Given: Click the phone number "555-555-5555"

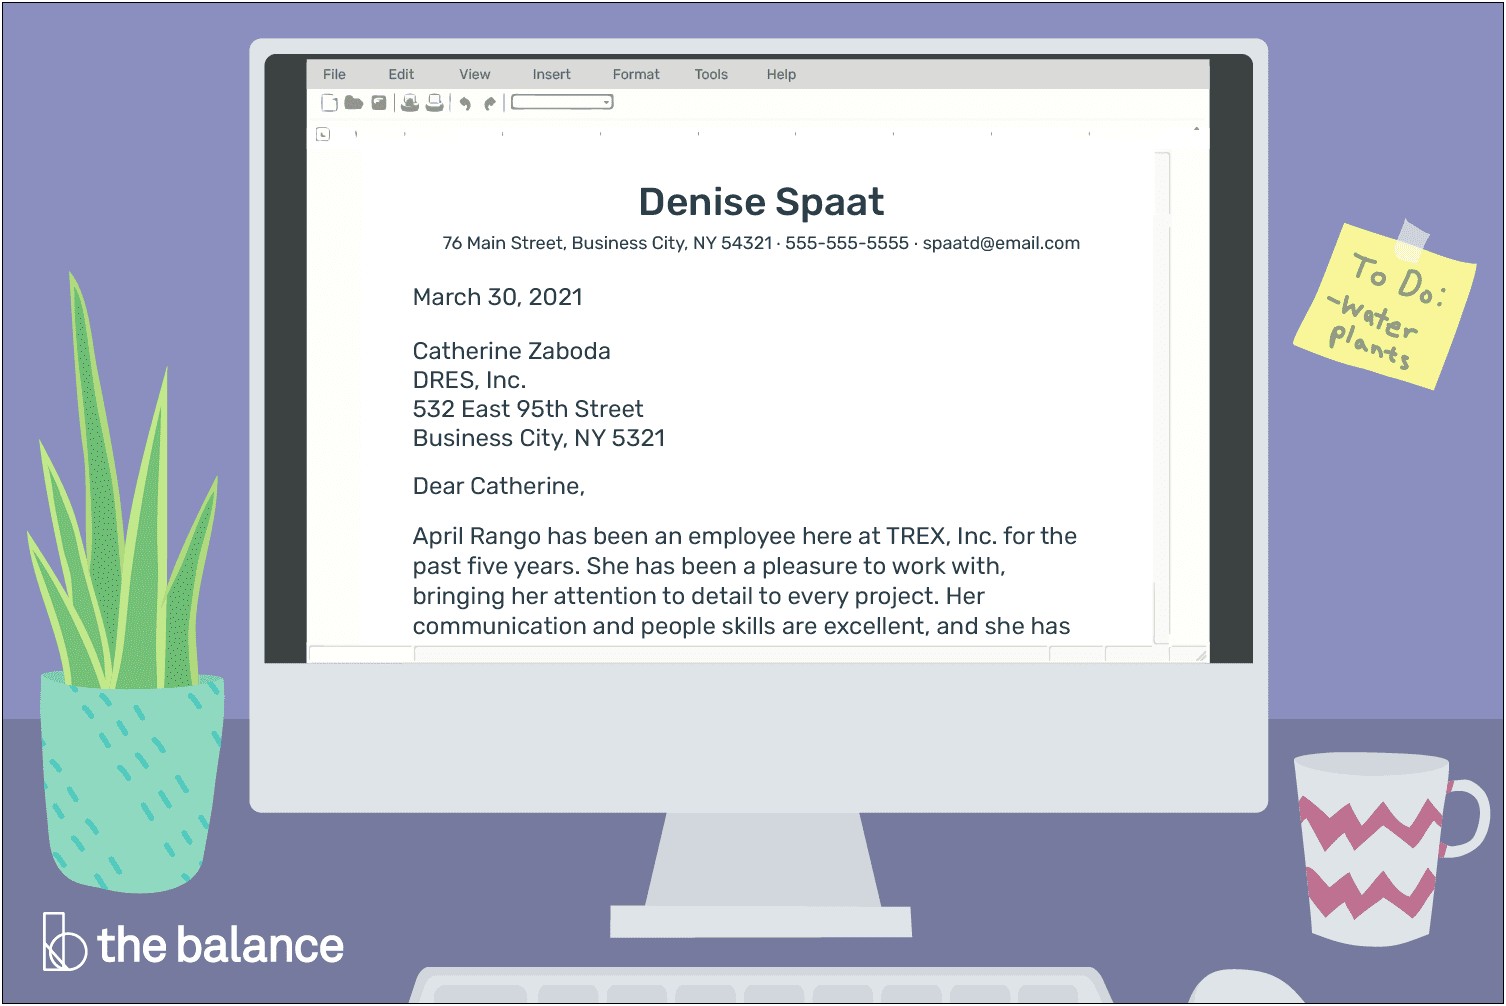Looking at the screenshot, I should coord(847,243).
